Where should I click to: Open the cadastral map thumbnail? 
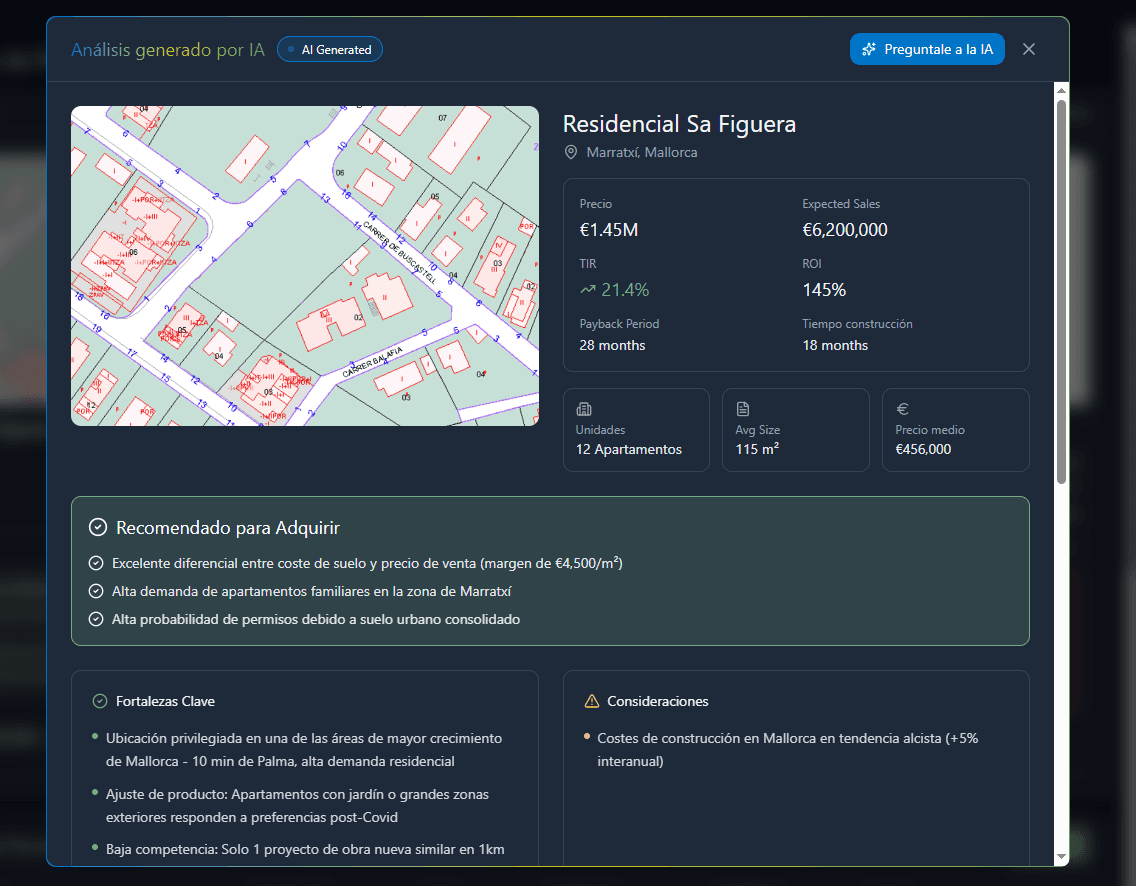305,266
